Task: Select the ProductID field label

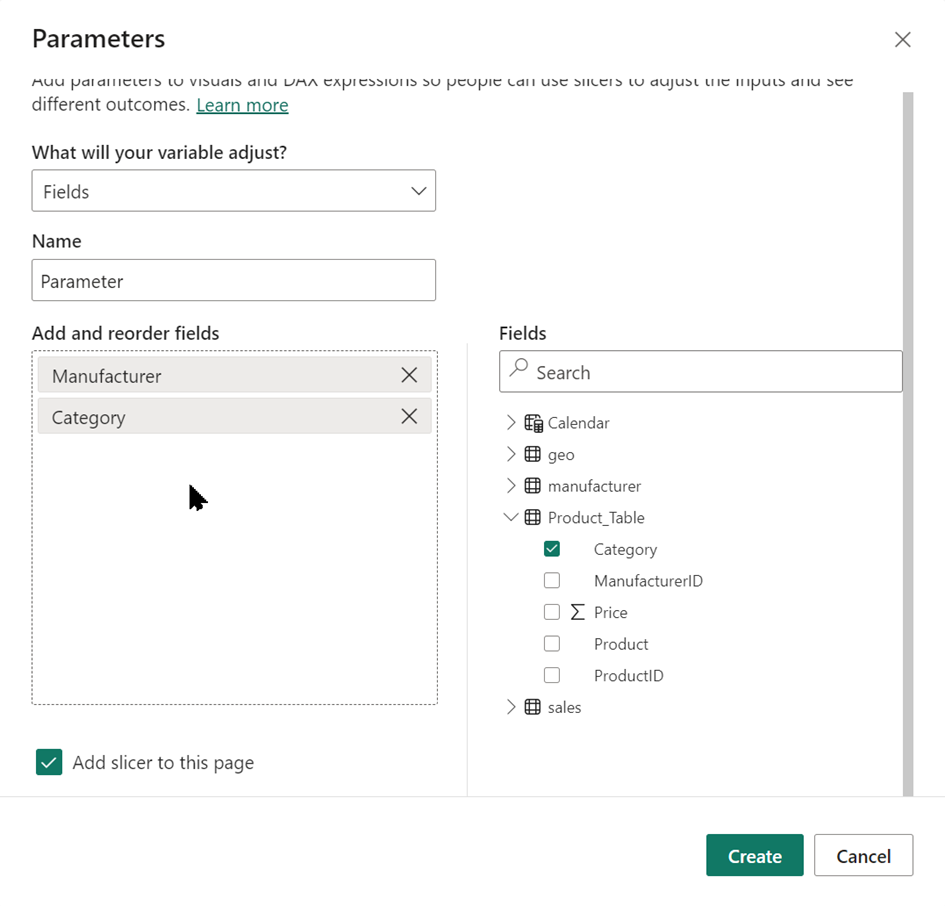Action: 628,676
